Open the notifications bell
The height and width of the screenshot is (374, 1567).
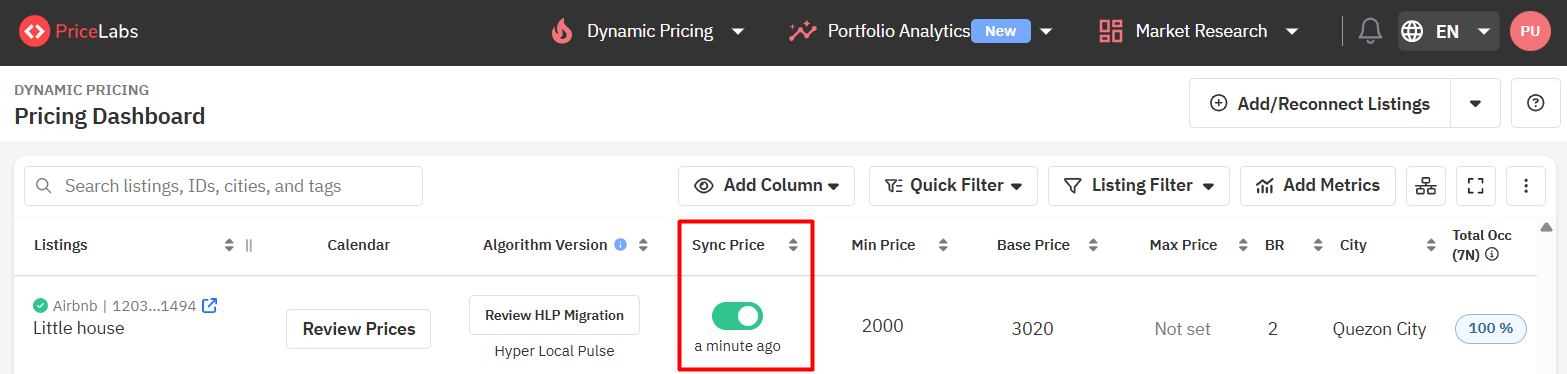click(1370, 31)
